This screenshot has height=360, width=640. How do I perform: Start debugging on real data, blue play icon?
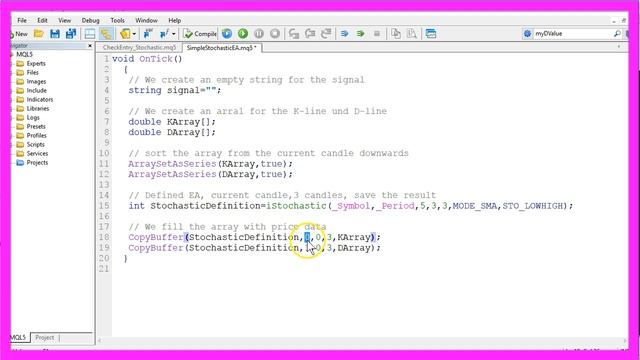pyautogui.click(x=227, y=33)
